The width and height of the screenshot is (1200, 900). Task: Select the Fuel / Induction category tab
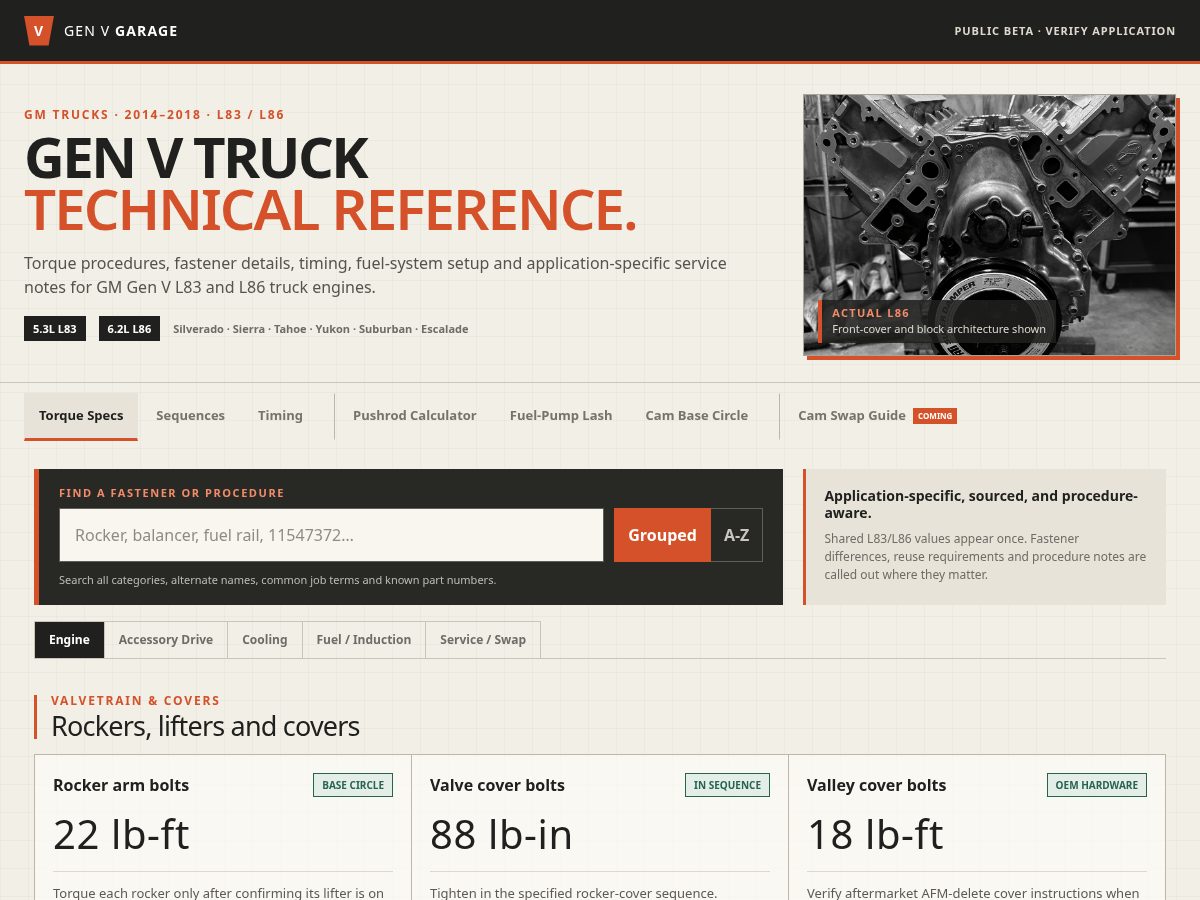(364, 640)
